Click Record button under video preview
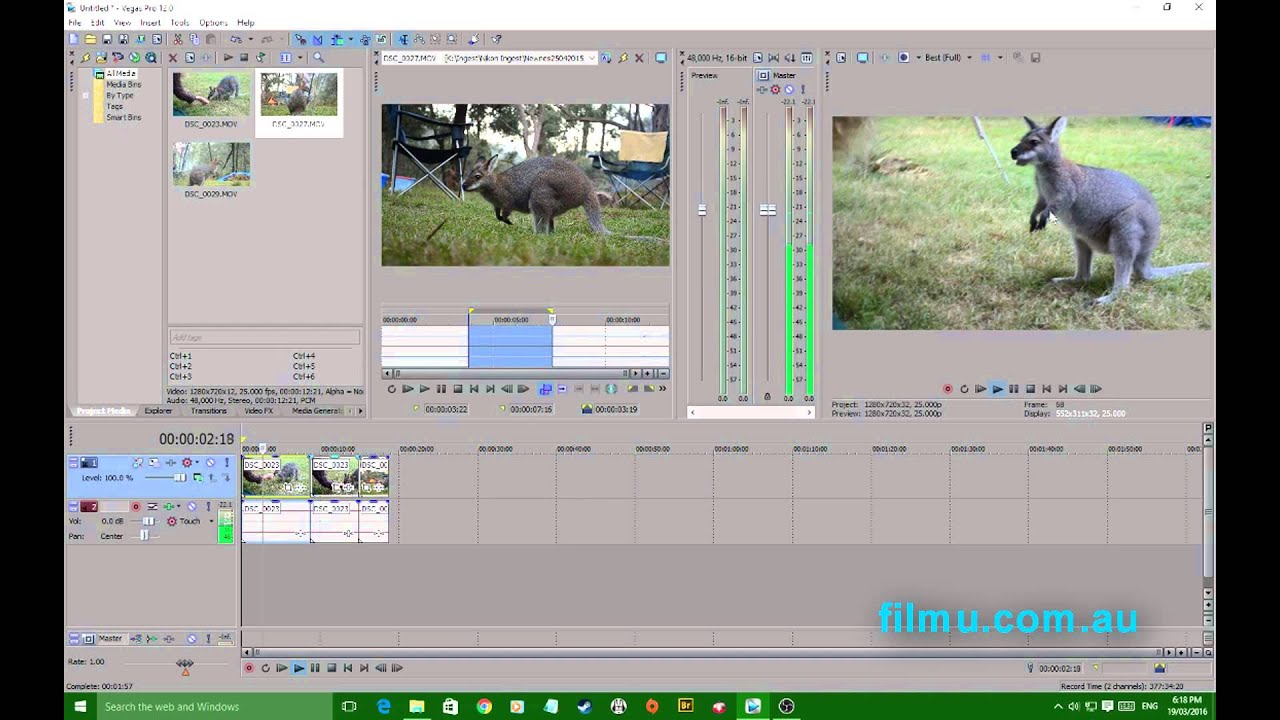Viewport: 1280px width, 720px height. pos(948,389)
